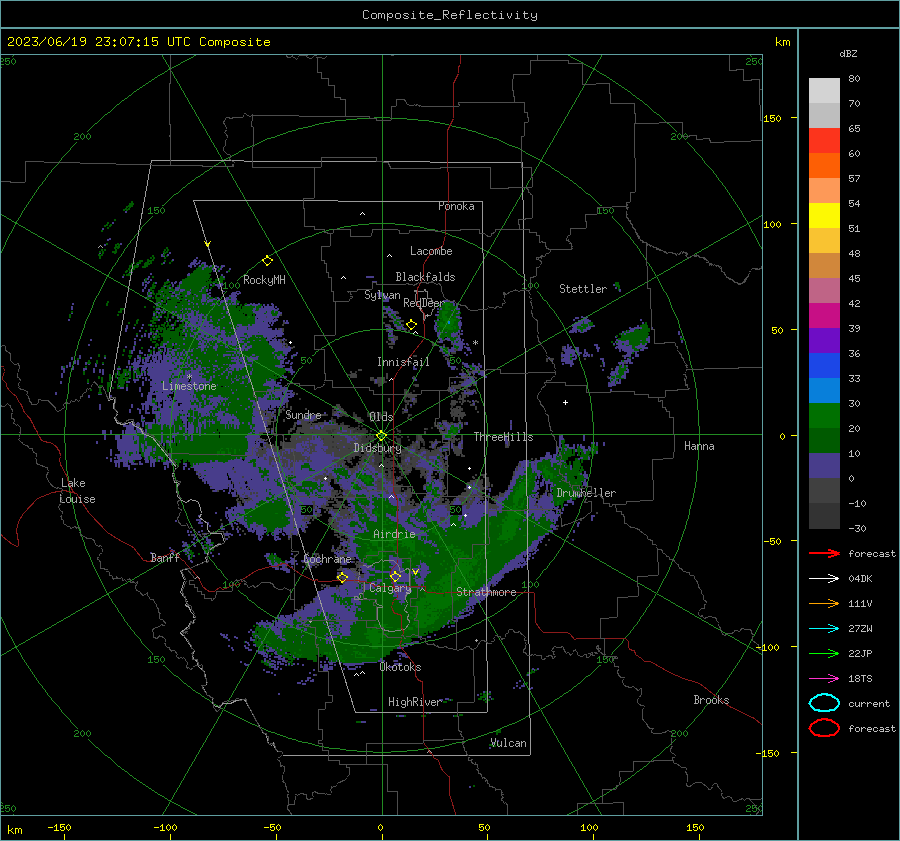Click the purple 36-39 dBZ swatch
This screenshot has height=841, width=900.
[824, 341]
